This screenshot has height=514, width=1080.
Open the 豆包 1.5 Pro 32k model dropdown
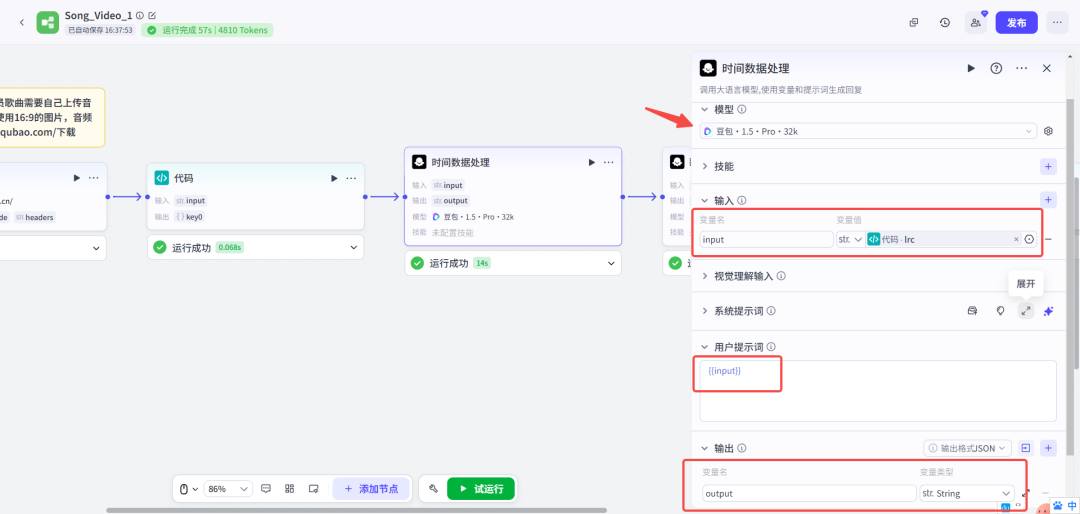coord(868,131)
